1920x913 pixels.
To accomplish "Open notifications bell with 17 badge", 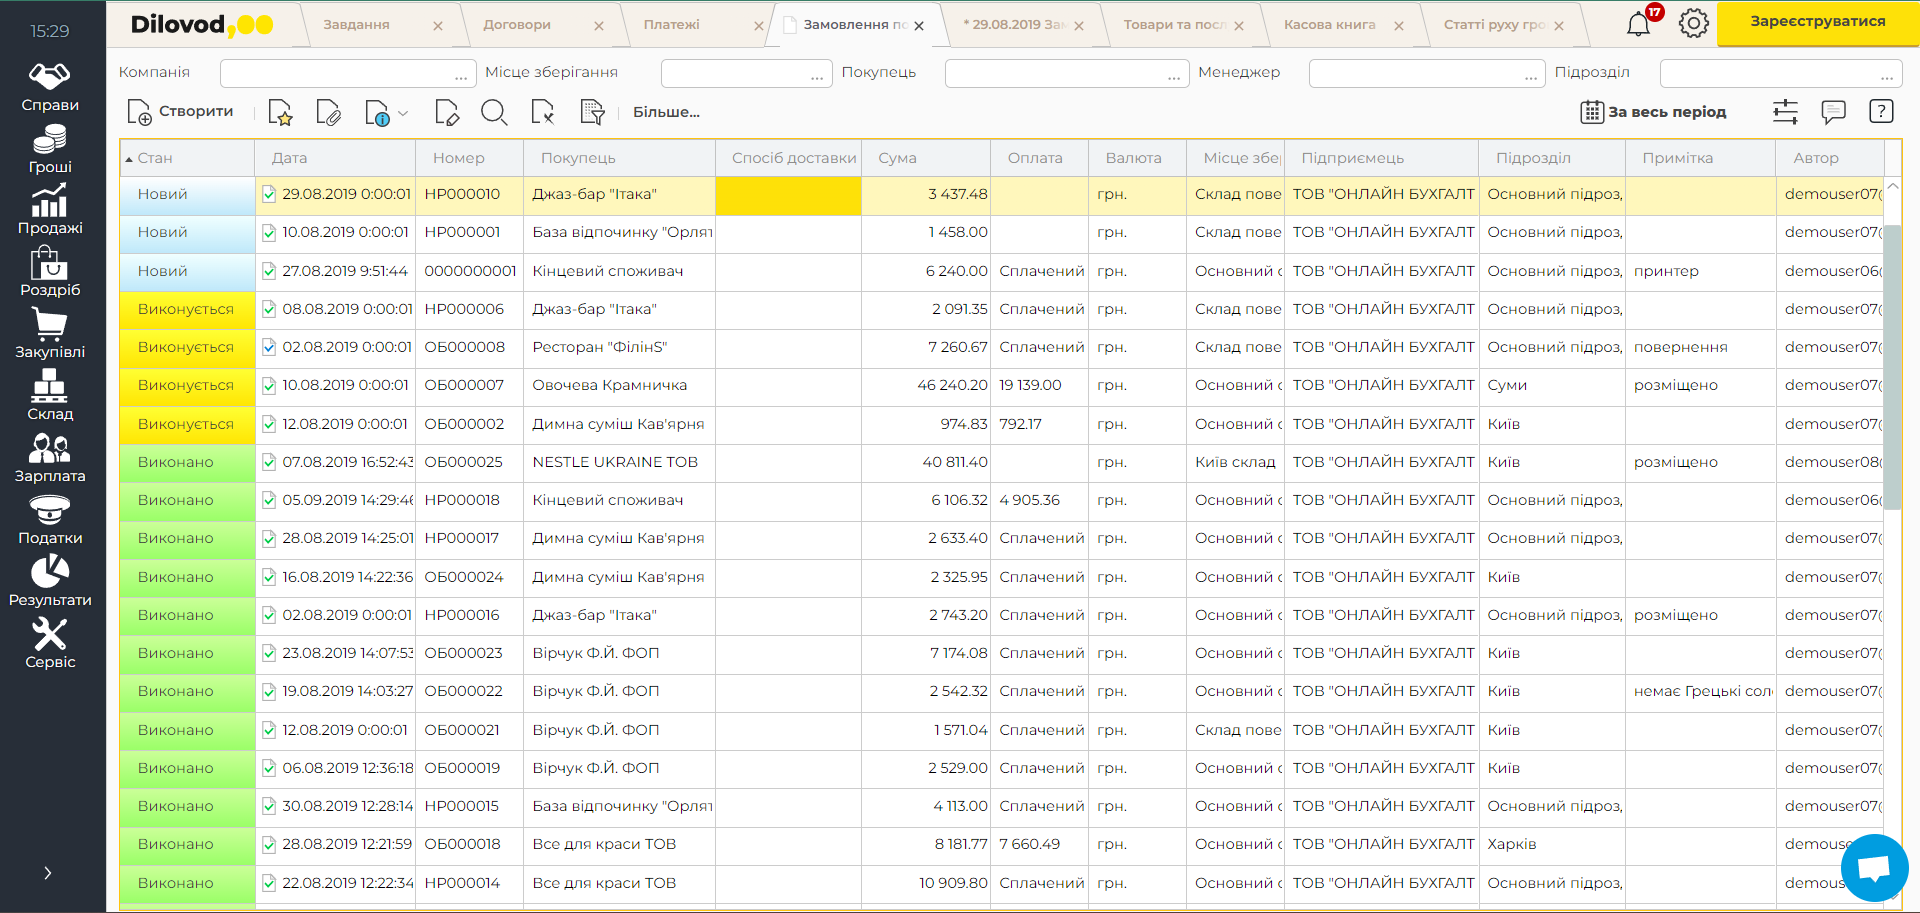I will [x=1640, y=22].
